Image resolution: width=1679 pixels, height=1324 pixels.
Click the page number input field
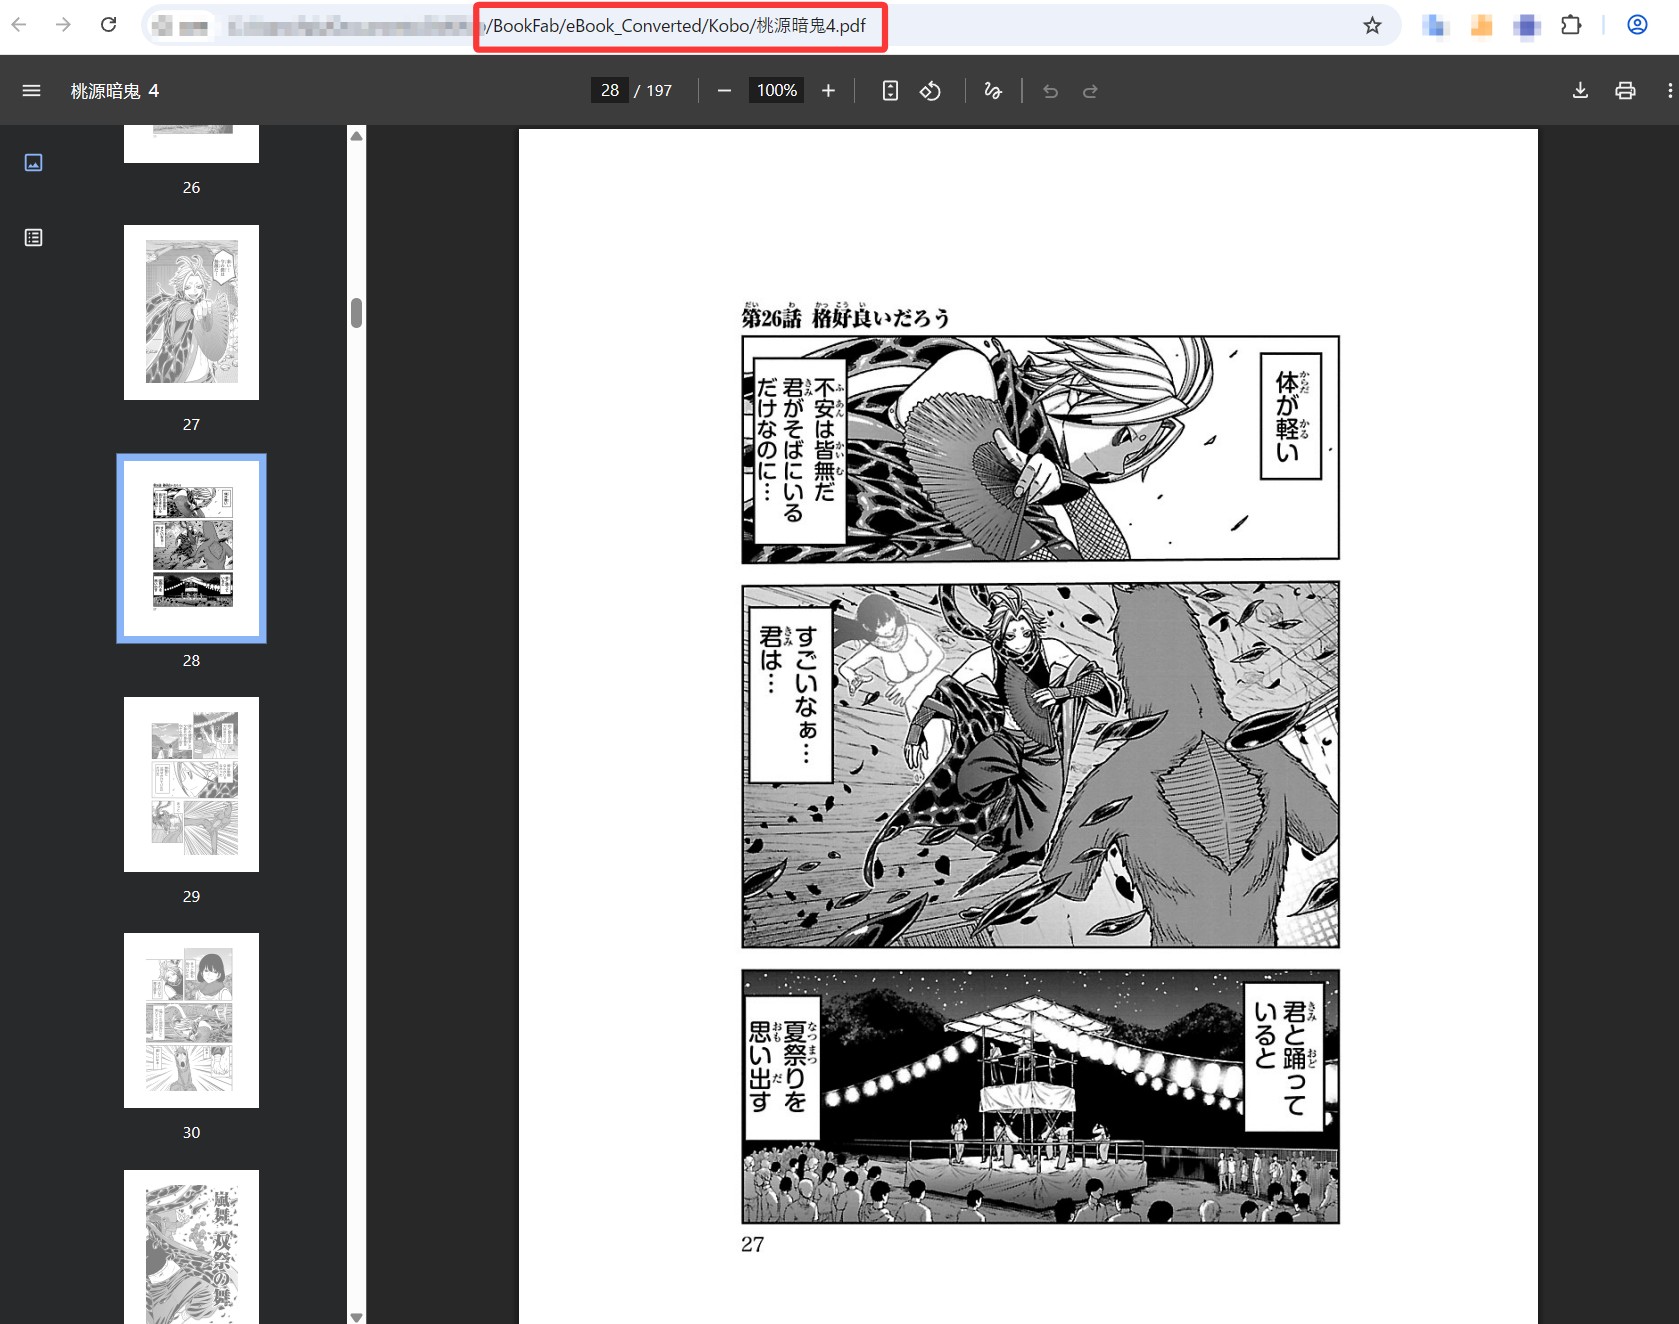(610, 91)
